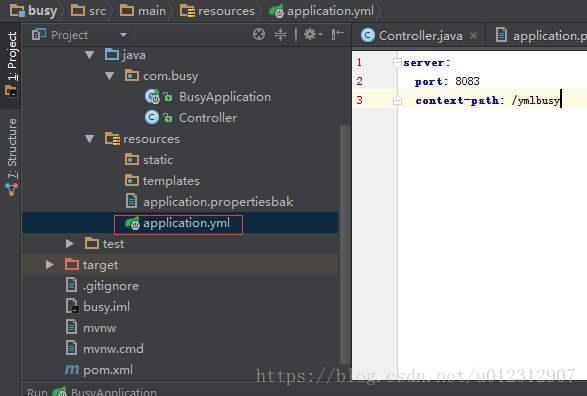Expand the target folder arrow
This screenshot has width=587, height=396.
(x=49, y=265)
